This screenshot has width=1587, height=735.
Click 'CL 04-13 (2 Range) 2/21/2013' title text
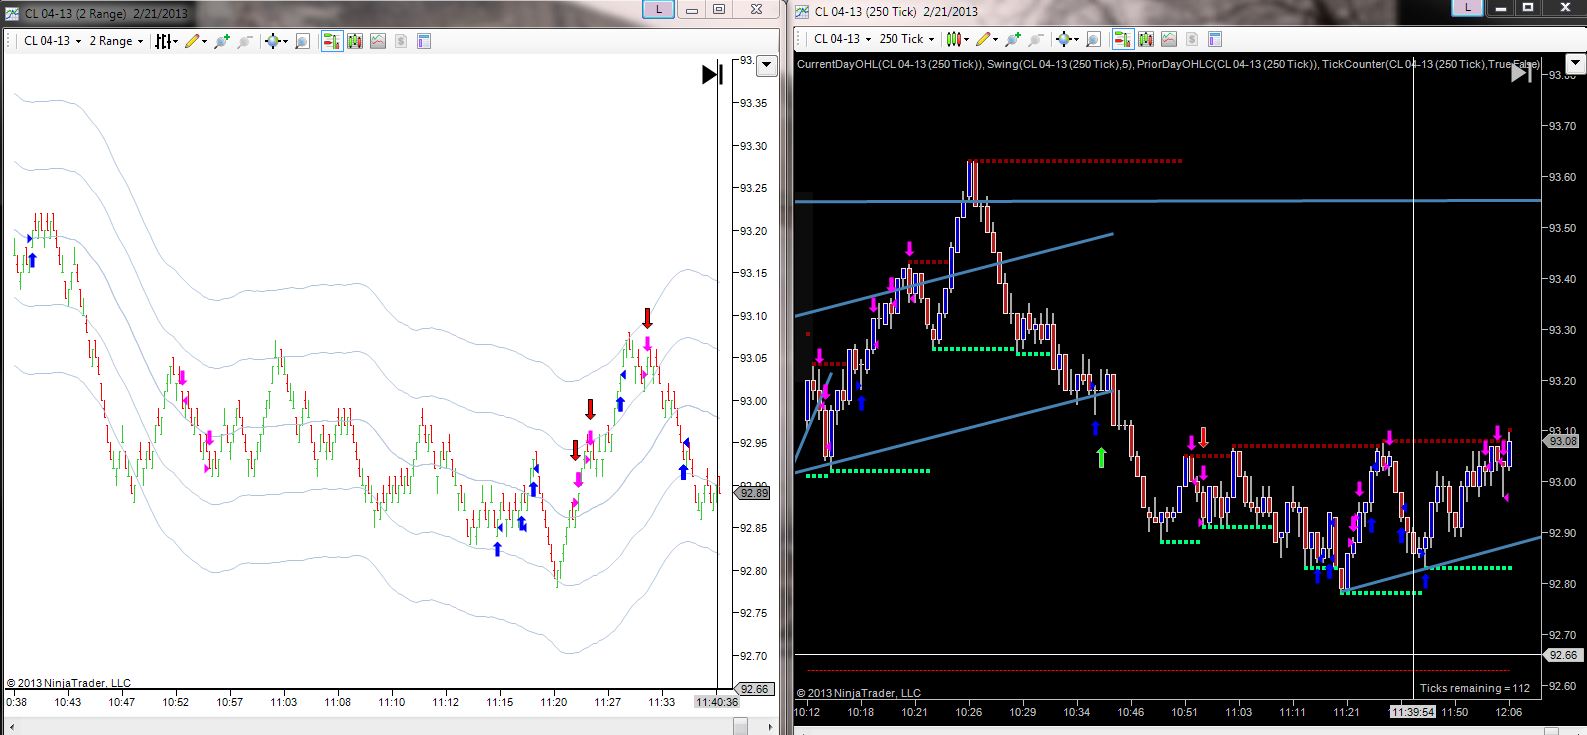[x=105, y=13]
